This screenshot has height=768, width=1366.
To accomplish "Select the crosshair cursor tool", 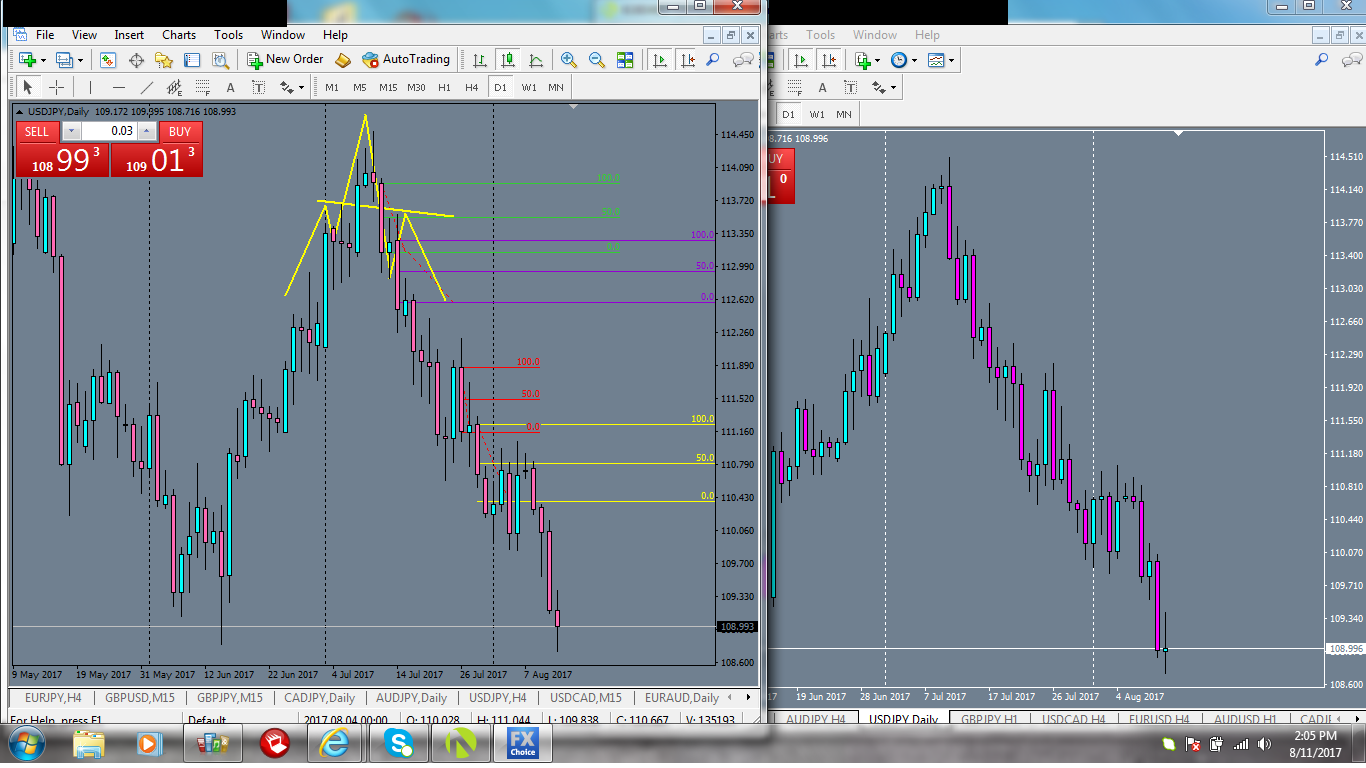I will tap(57, 87).
